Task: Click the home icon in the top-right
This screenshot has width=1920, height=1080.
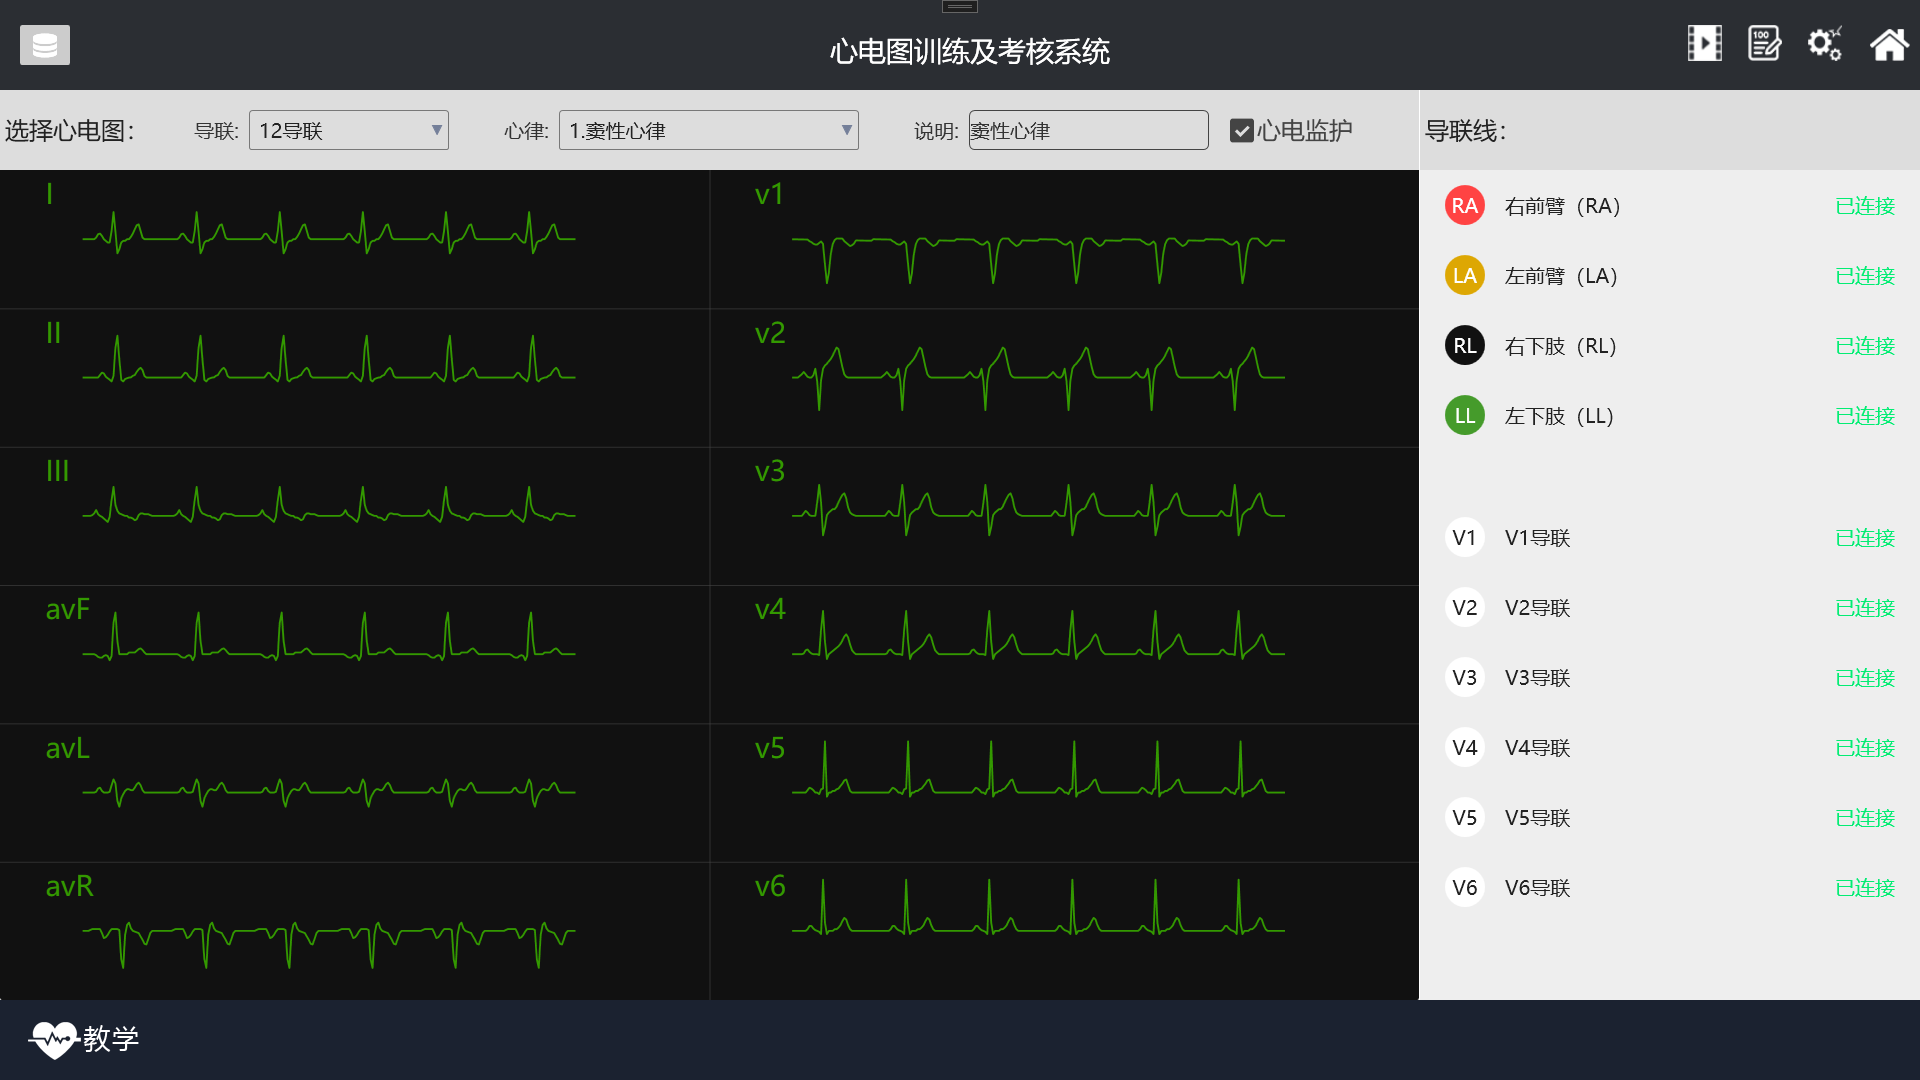Action: tap(1889, 44)
